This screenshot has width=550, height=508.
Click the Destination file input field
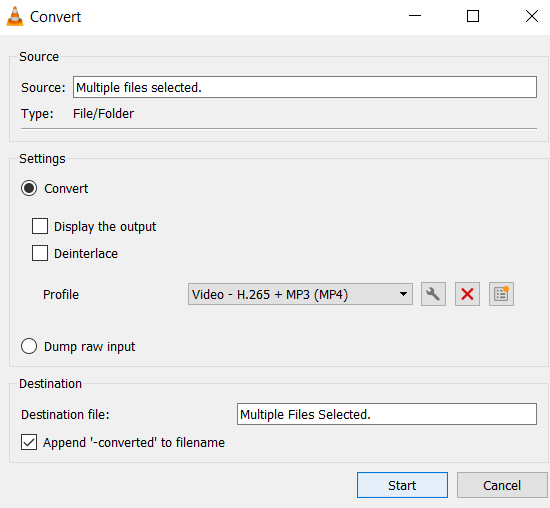coord(387,414)
